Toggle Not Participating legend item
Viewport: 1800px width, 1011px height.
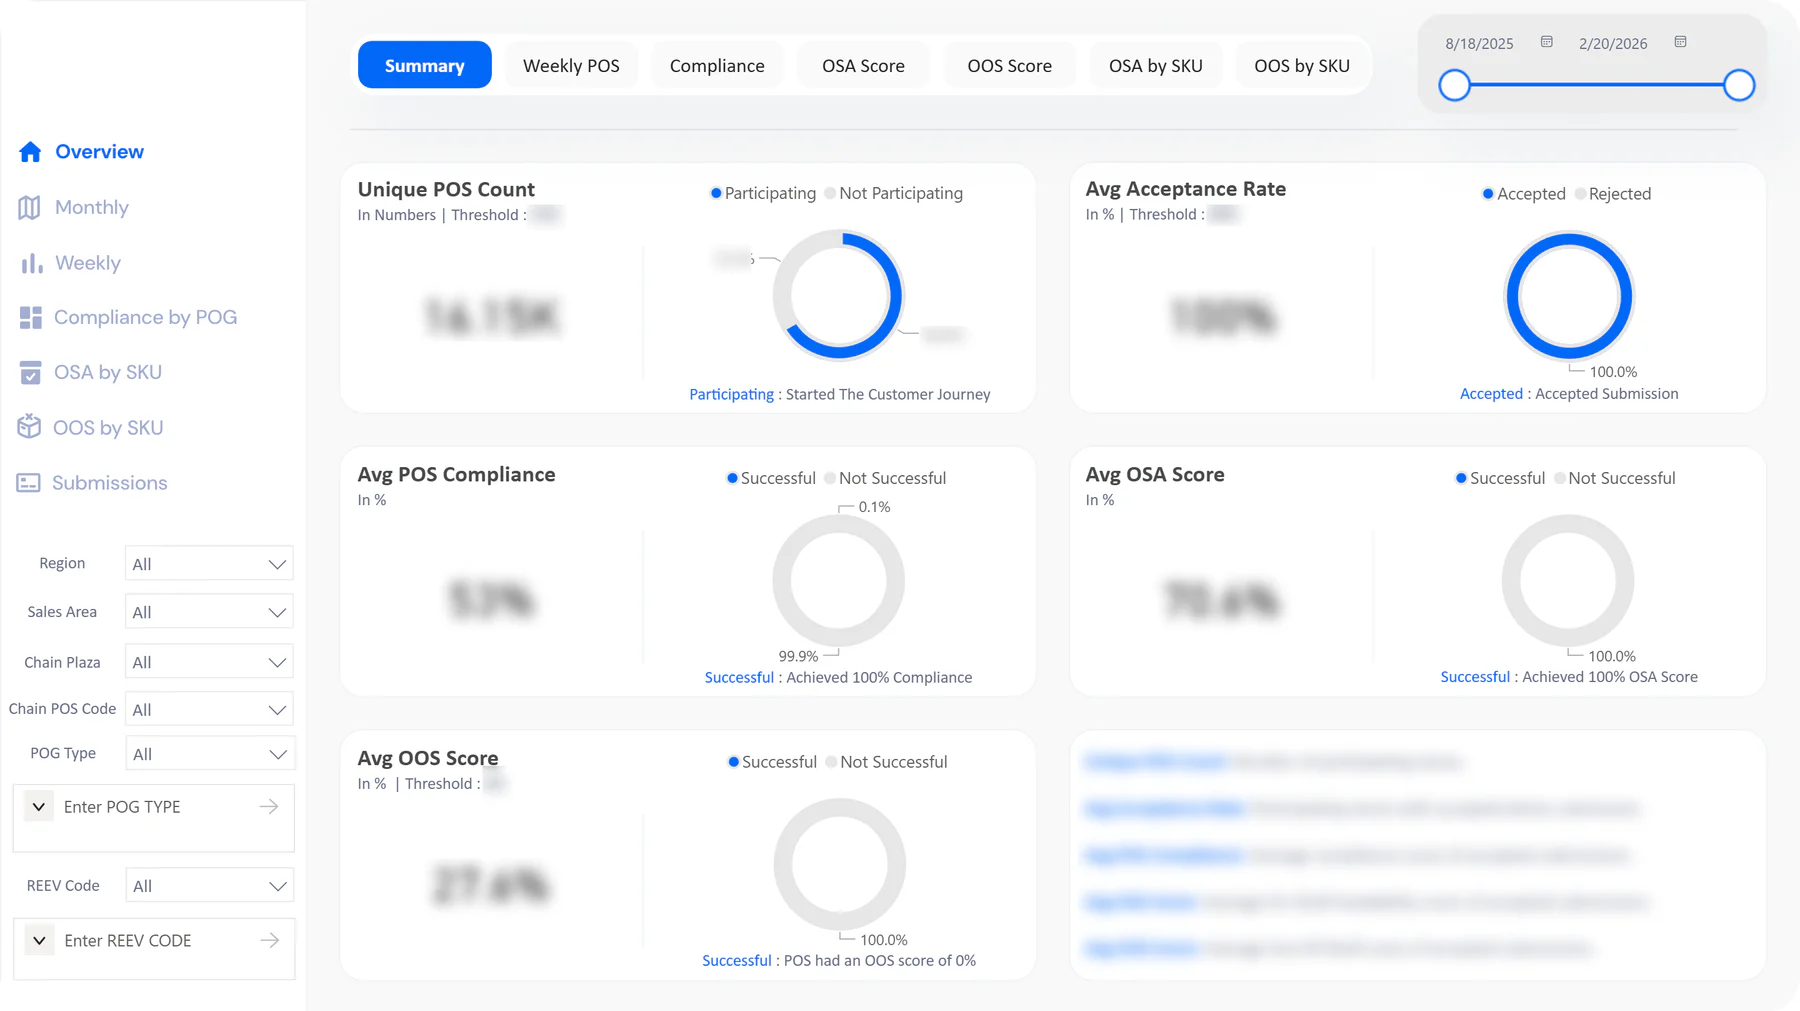click(x=894, y=193)
